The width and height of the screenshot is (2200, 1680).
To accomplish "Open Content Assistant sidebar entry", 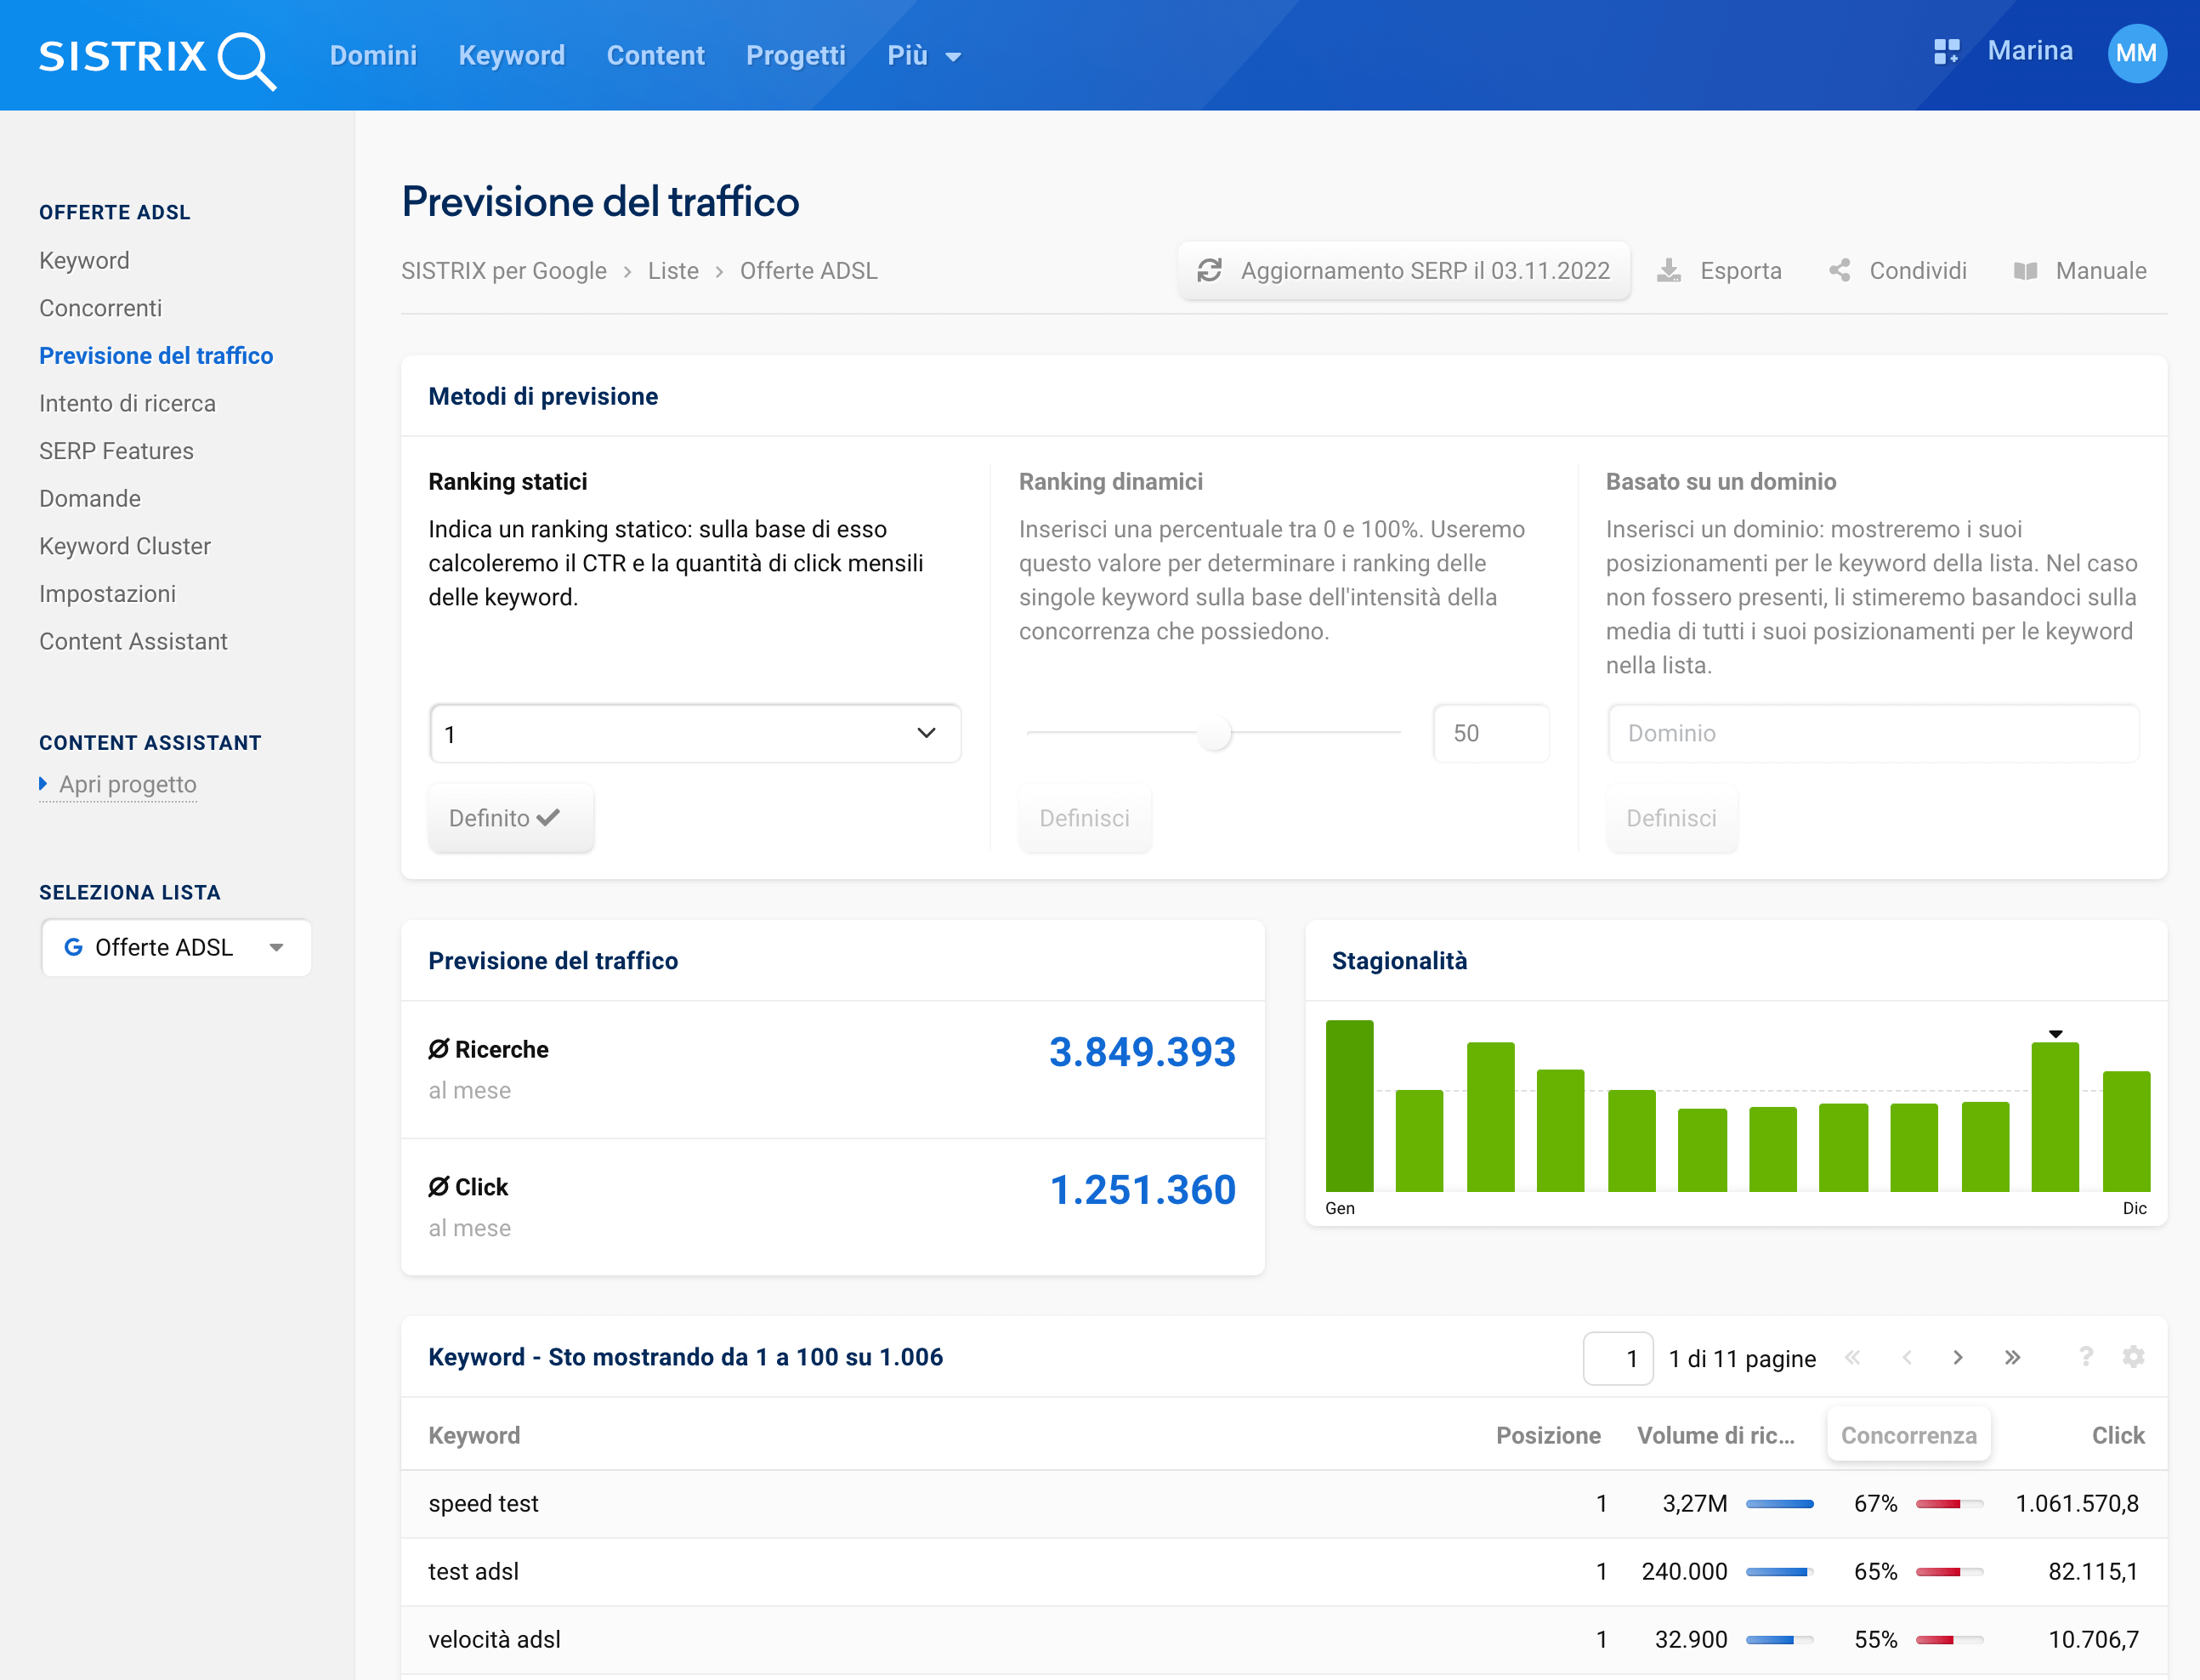I will pyautogui.click(x=133, y=641).
